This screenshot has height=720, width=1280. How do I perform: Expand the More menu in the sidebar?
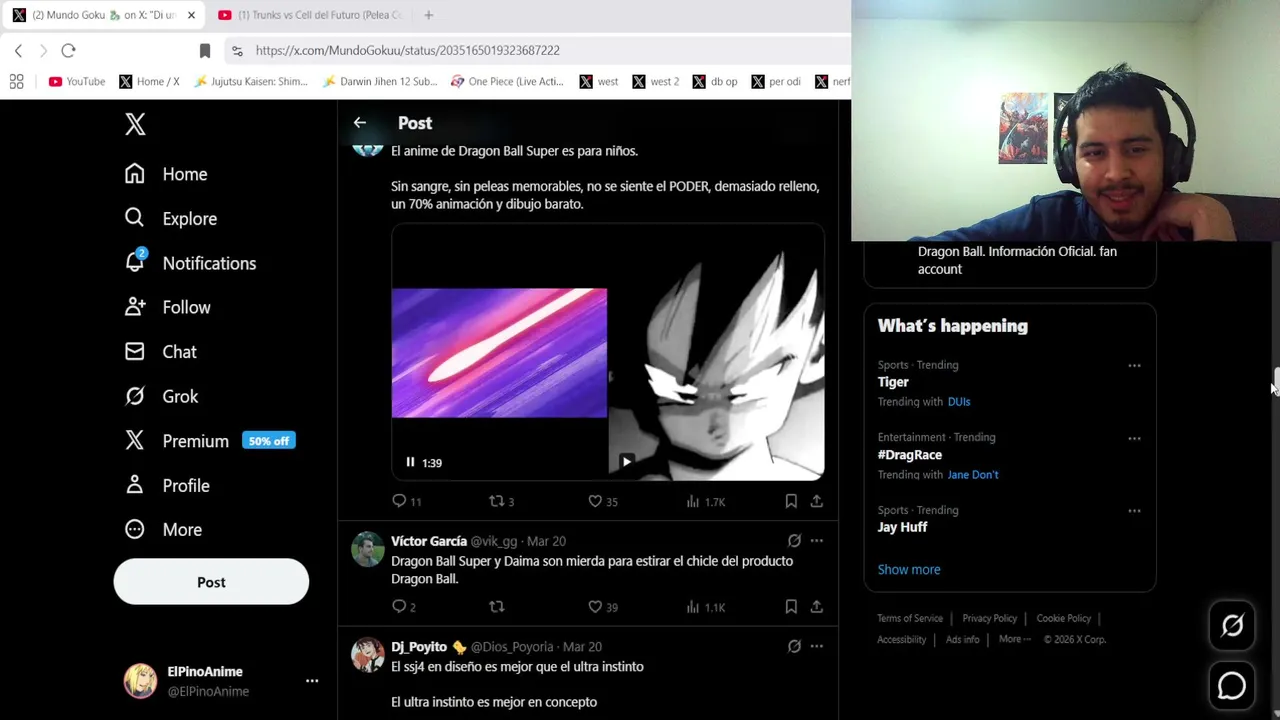[163, 529]
